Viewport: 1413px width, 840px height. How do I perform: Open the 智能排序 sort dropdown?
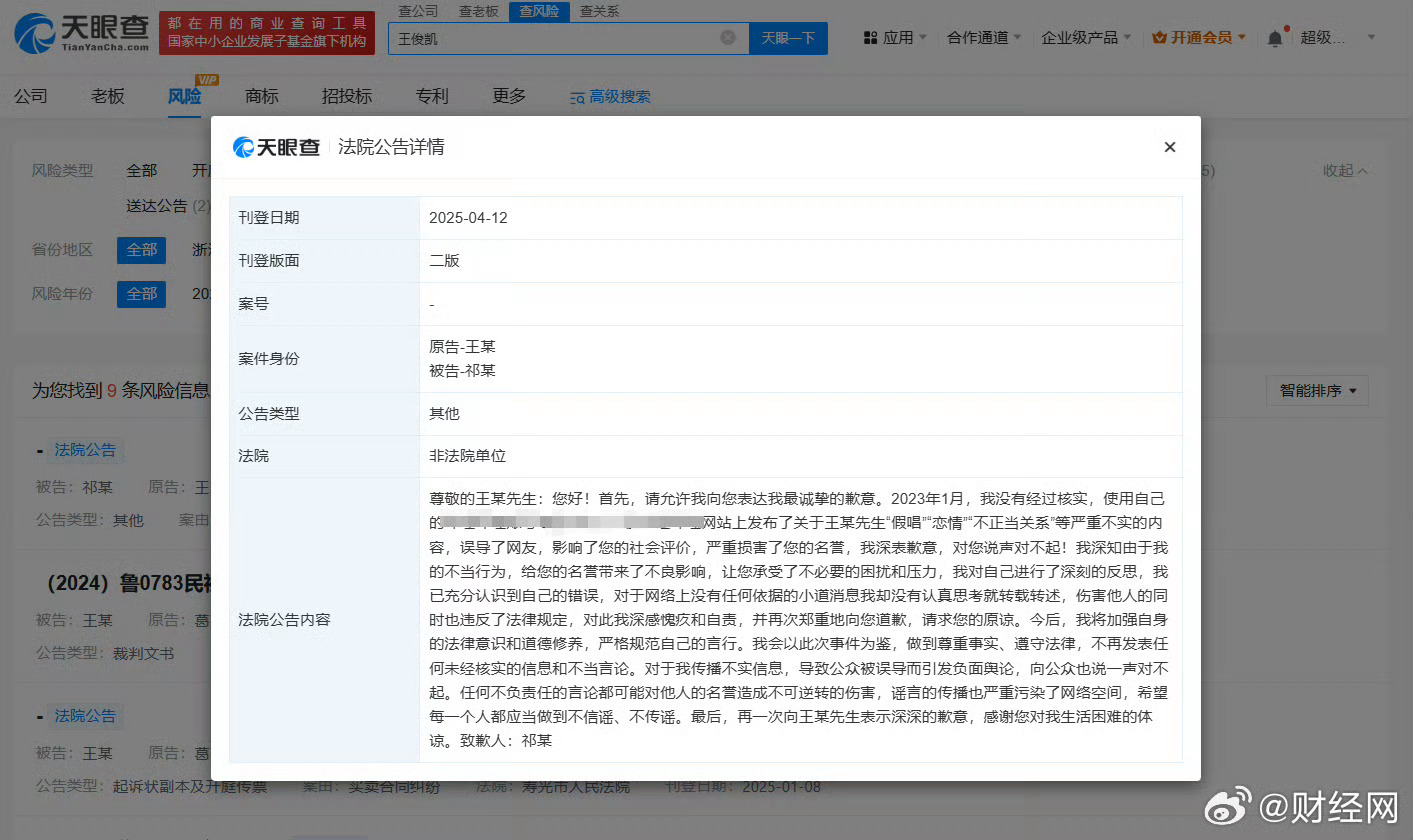(1317, 391)
